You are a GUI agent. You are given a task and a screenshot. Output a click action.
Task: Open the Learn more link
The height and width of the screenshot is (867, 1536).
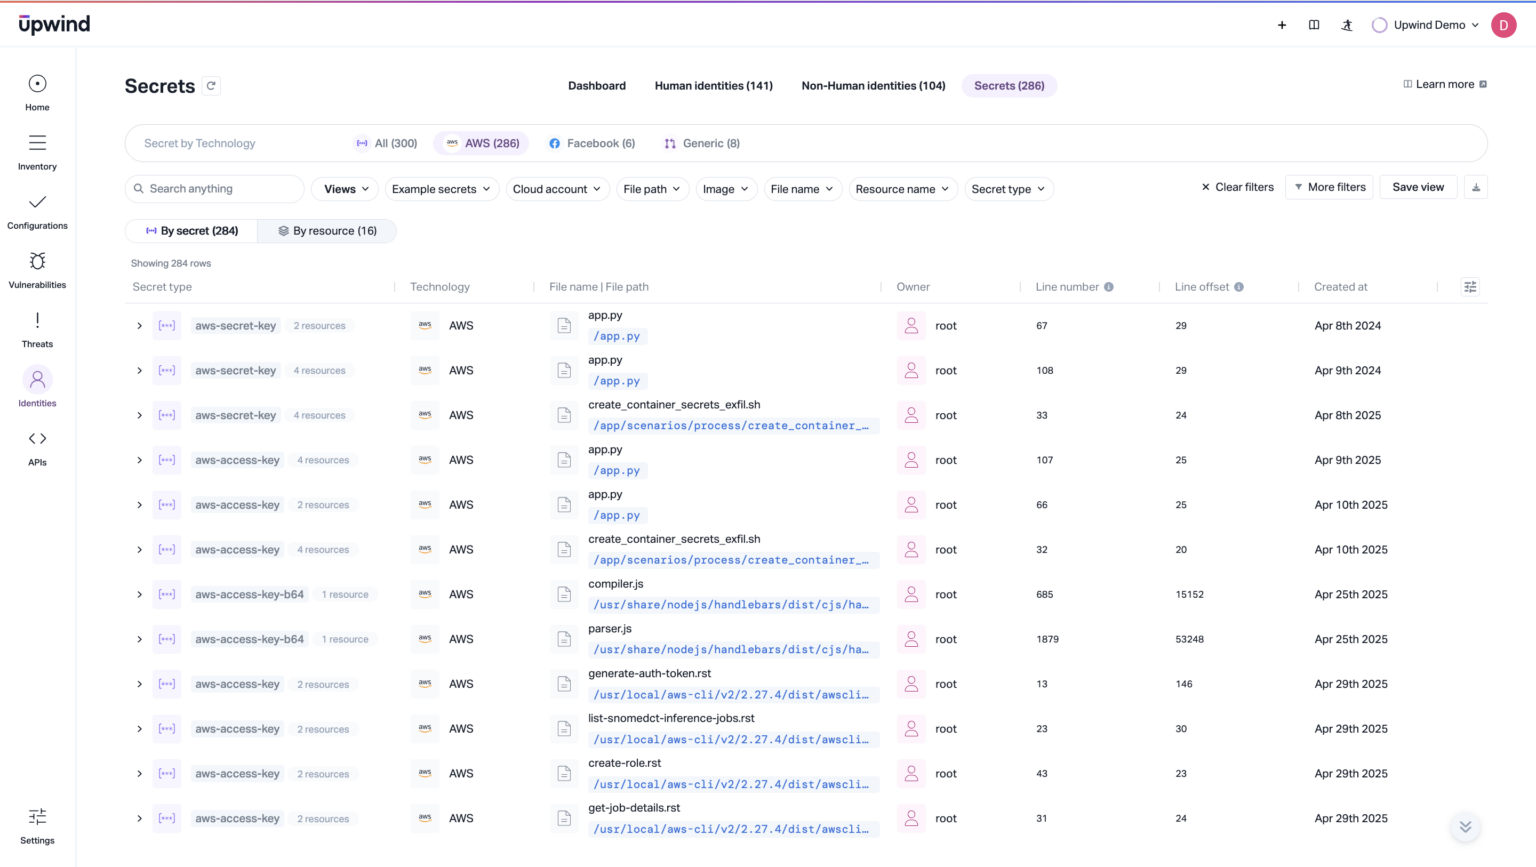[x=1445, y=84]
